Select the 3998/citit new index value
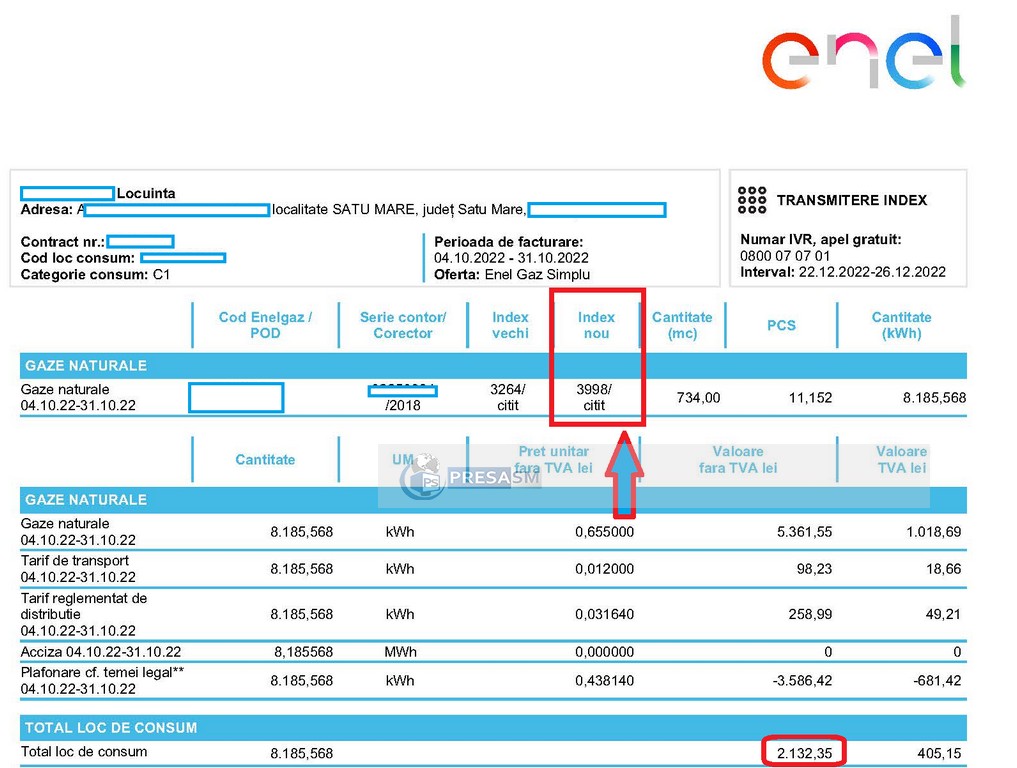The image size is (1017, 768). [595, 397]
